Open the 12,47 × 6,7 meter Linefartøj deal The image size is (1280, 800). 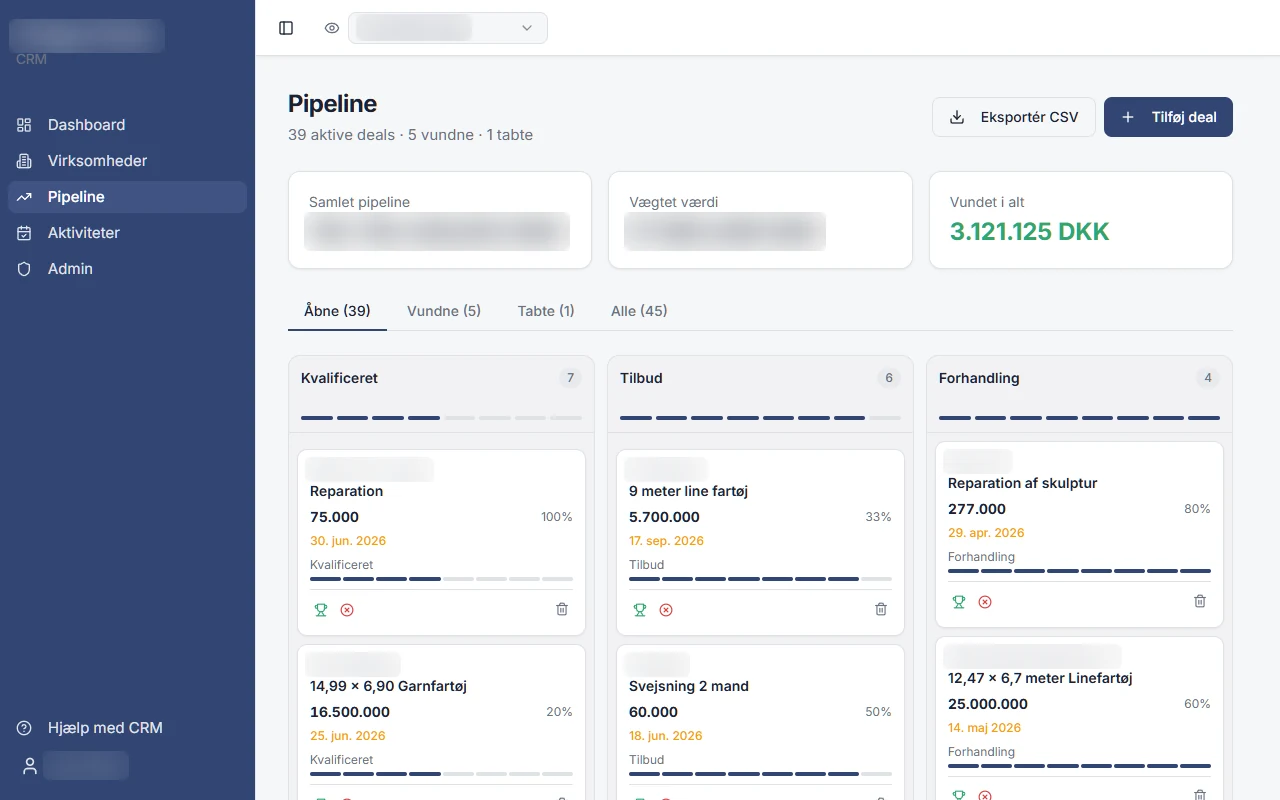[x=1040, y=678]
